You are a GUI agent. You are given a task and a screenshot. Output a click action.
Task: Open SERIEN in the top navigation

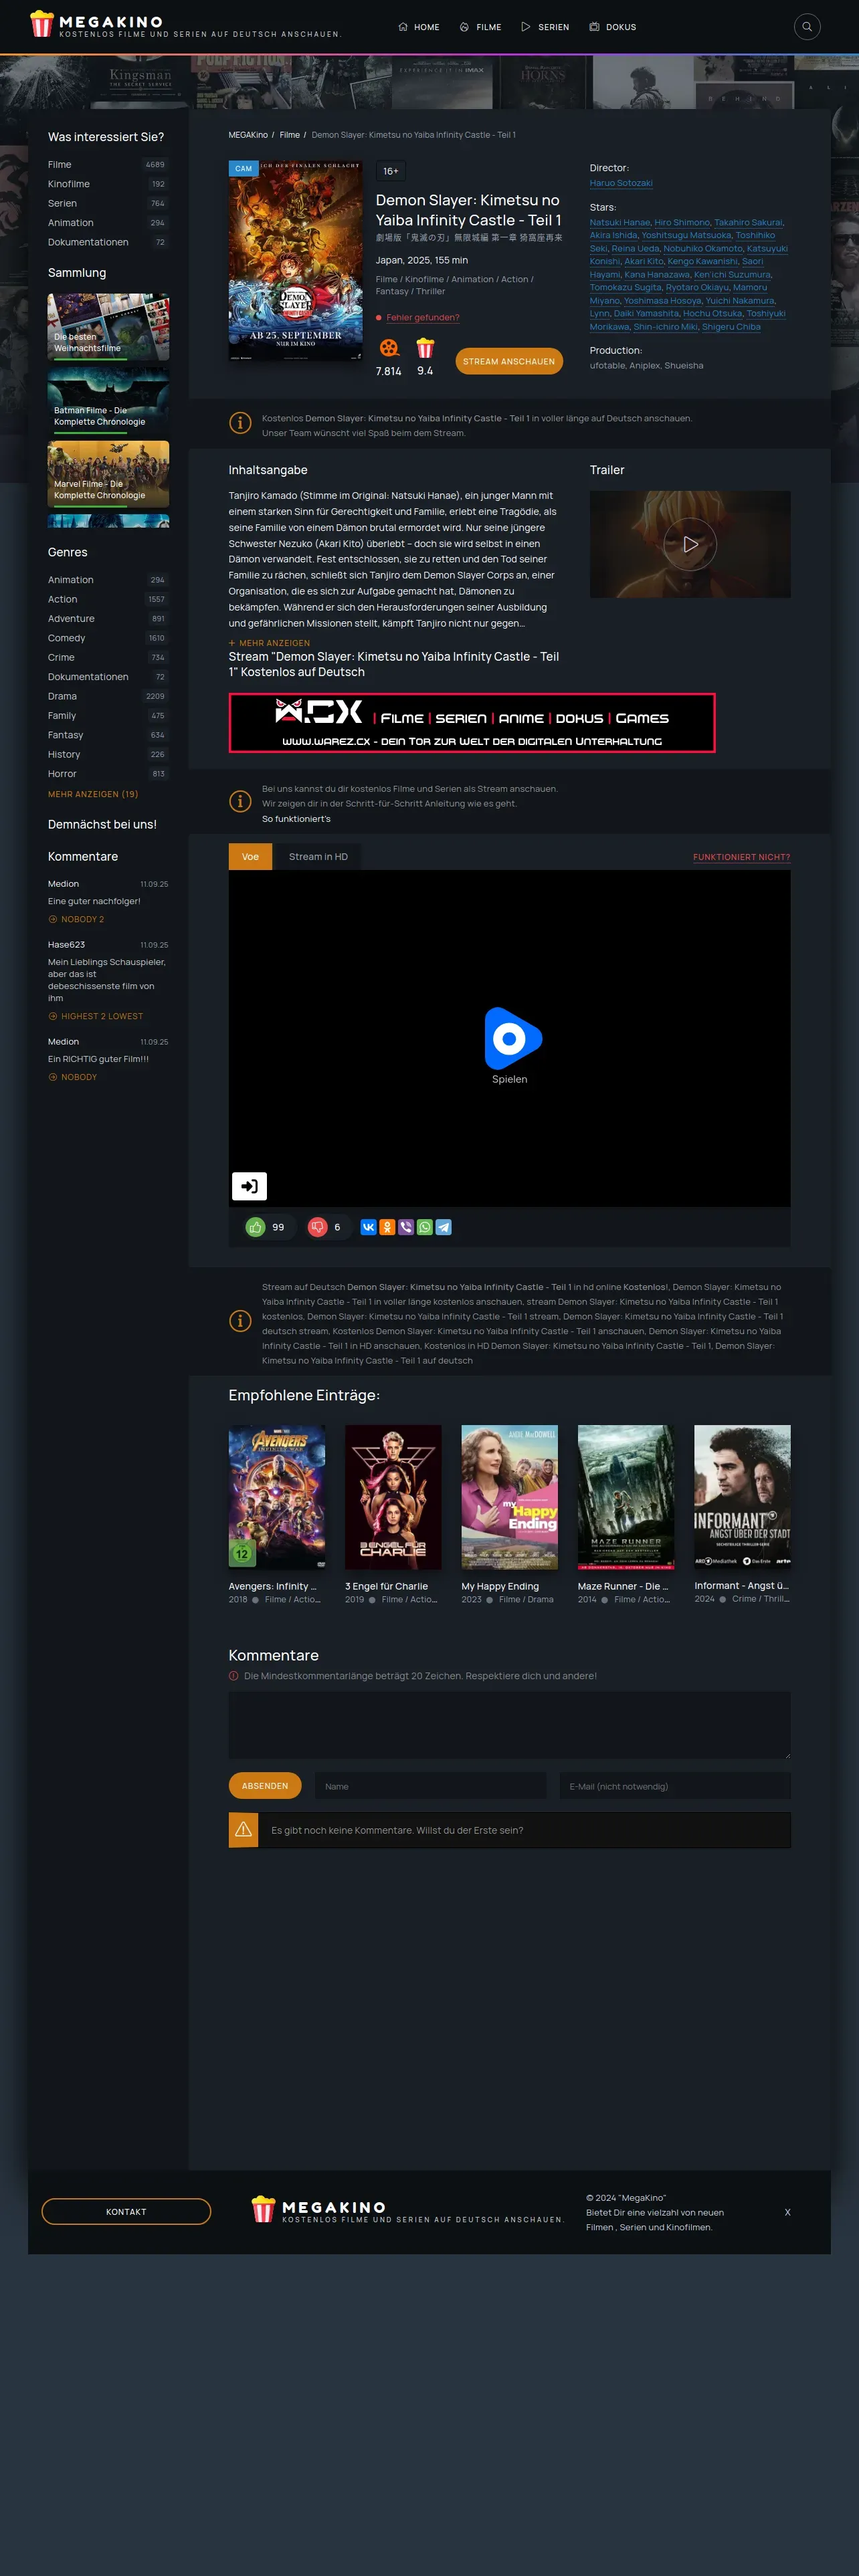(545, 27)
